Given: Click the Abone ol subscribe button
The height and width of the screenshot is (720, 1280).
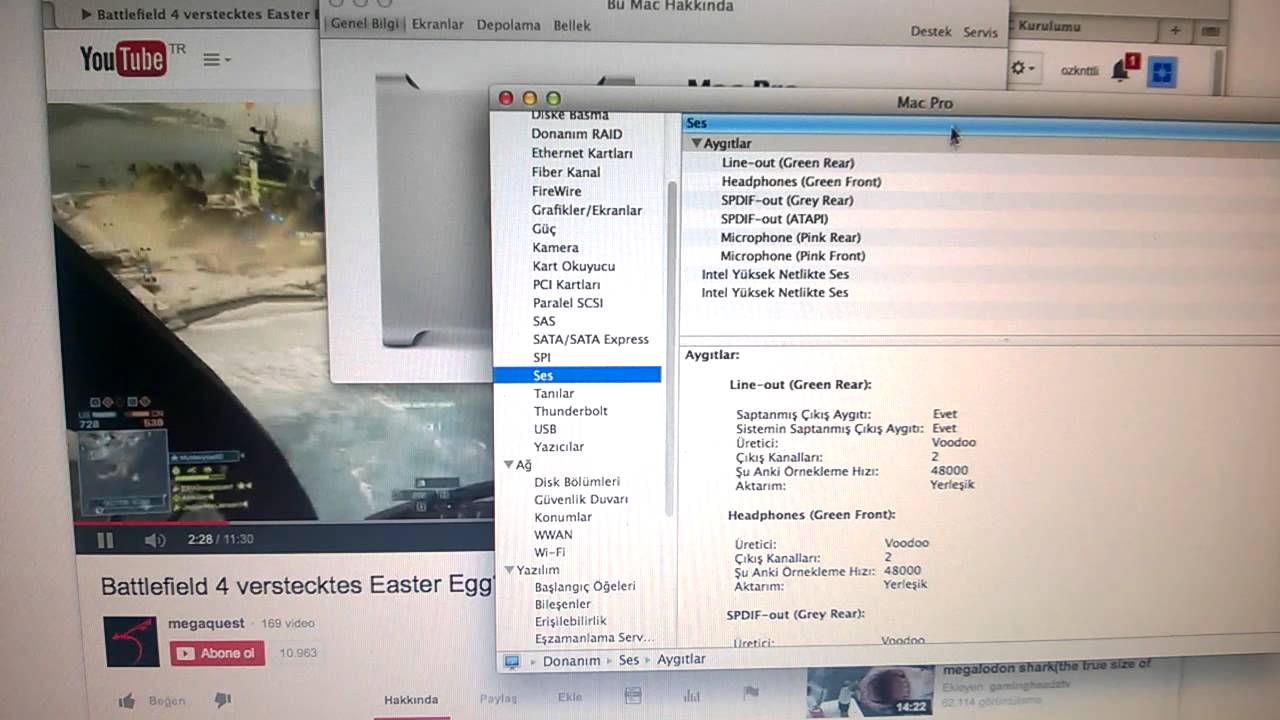Looking at the screenshot, I should point(217,653).
